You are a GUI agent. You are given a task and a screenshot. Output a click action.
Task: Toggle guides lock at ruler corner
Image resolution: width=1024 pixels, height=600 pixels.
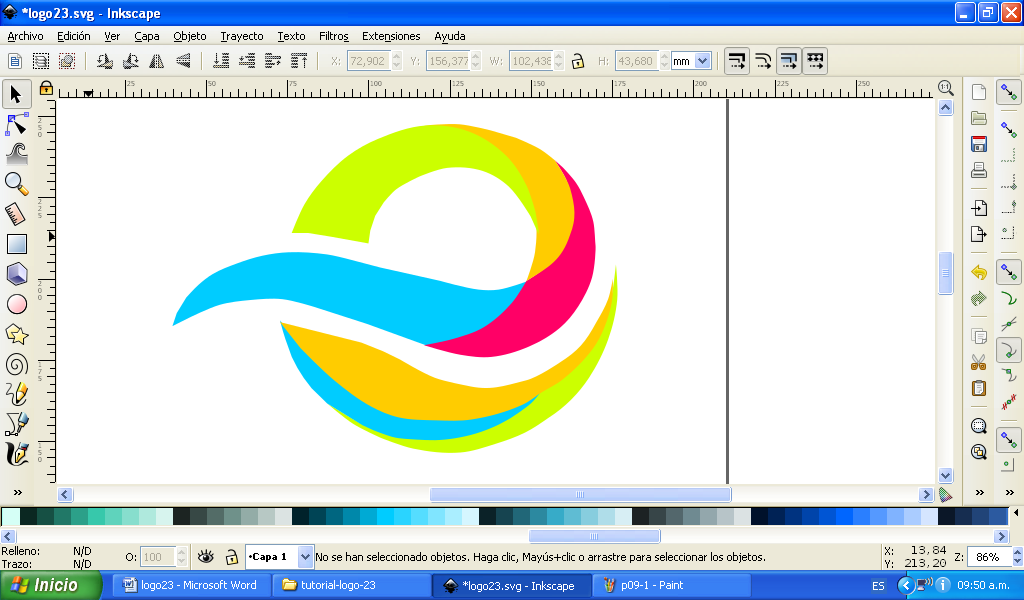(x=46, y=88)
